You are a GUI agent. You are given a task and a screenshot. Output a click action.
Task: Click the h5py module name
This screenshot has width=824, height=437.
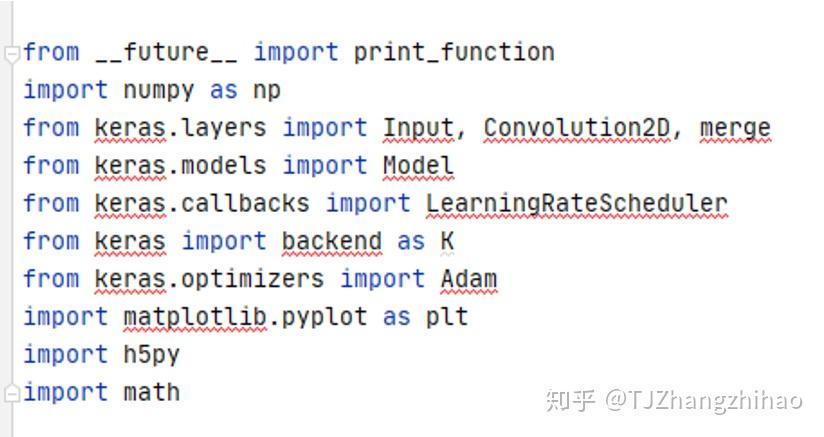(x=151, y=356)
